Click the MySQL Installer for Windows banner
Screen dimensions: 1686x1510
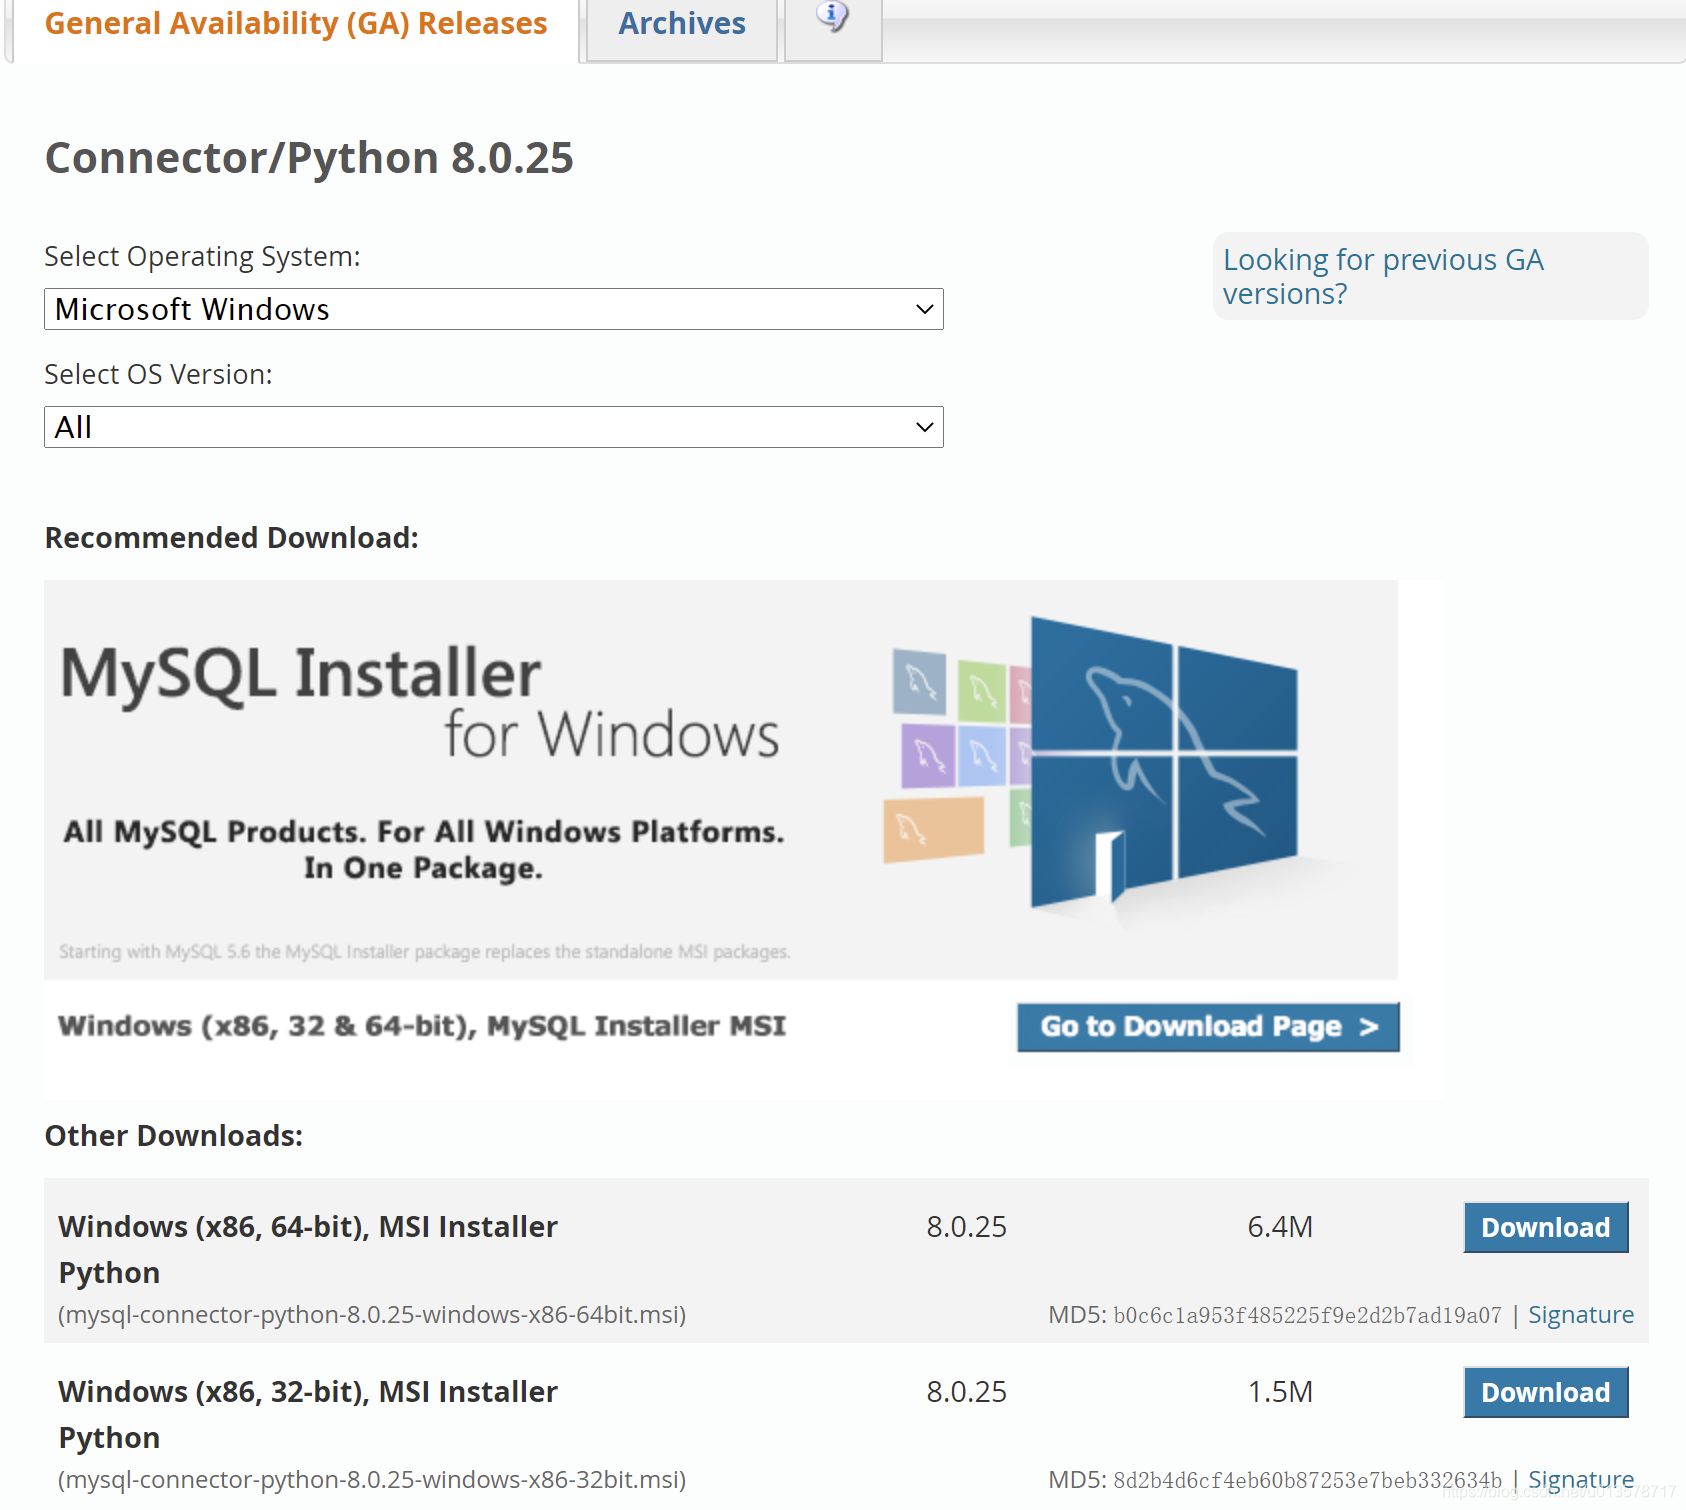[x=721, y=779]
